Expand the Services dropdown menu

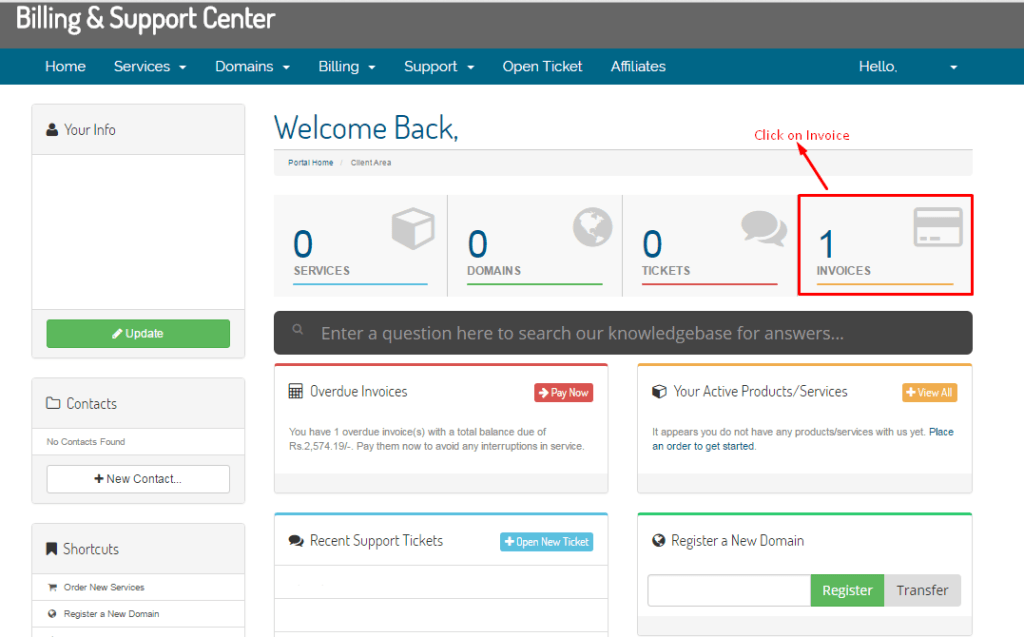[x=150, y=67]
